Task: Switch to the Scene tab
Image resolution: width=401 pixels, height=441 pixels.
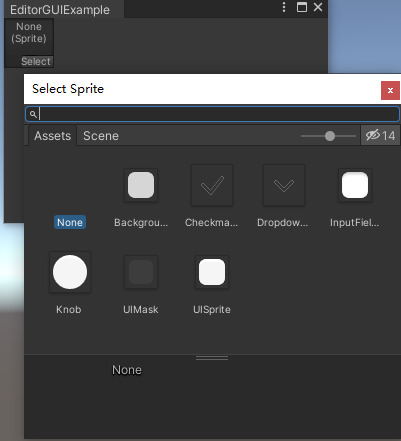Action: 101,136
